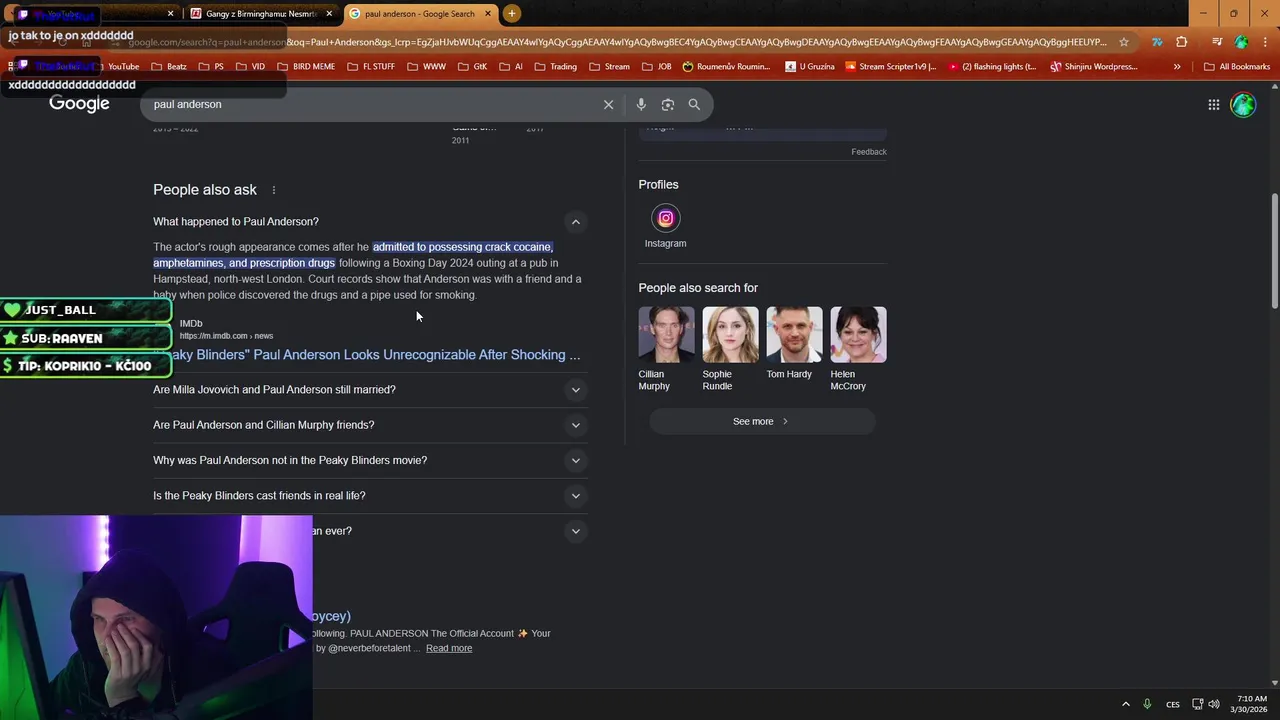This screenshot has height=720, width=1280.
Task: Show more bookmarks with the chevron
Action: pos(1177,67)
